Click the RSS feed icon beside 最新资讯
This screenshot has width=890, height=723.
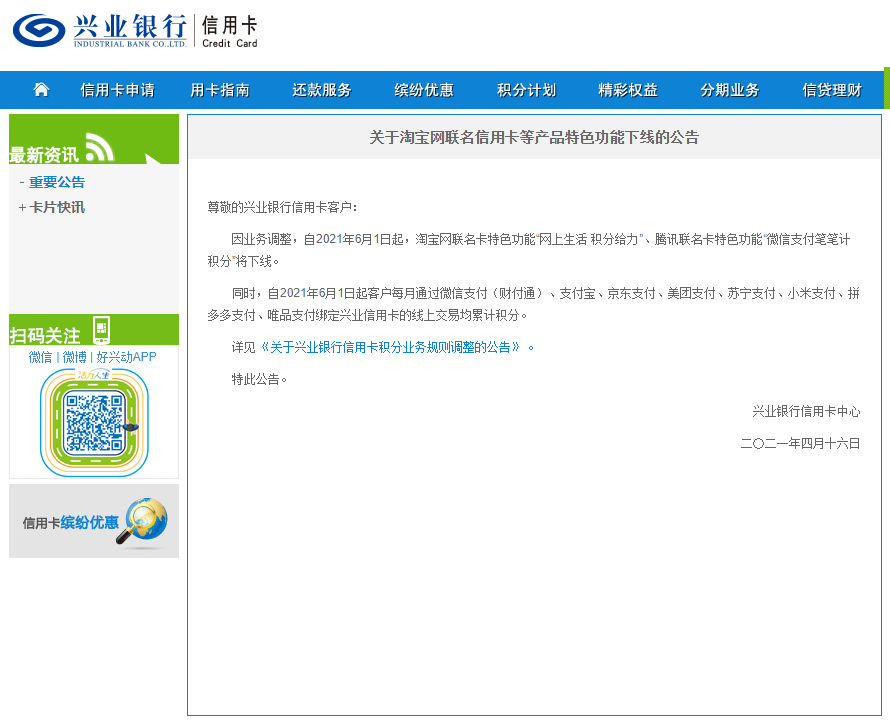[x=99, y=148]
